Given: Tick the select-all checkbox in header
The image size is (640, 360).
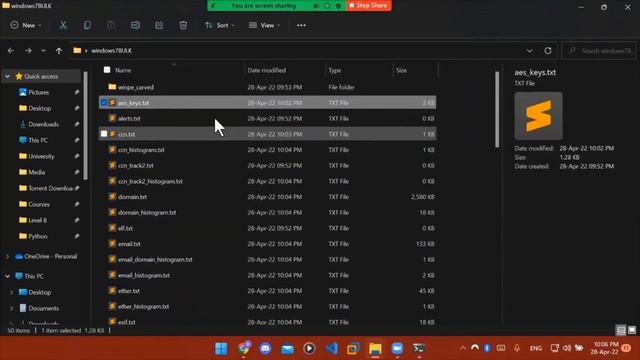Looking at the screenshot, I should pyautogui.click(x=107, y=70).
